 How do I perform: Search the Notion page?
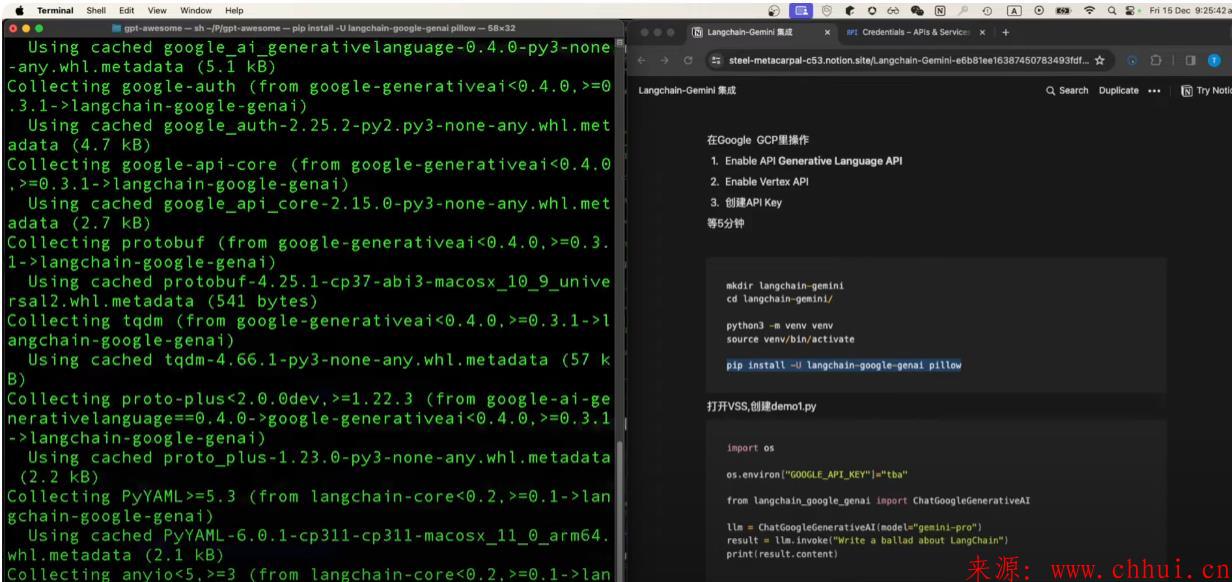point(1067,90)
